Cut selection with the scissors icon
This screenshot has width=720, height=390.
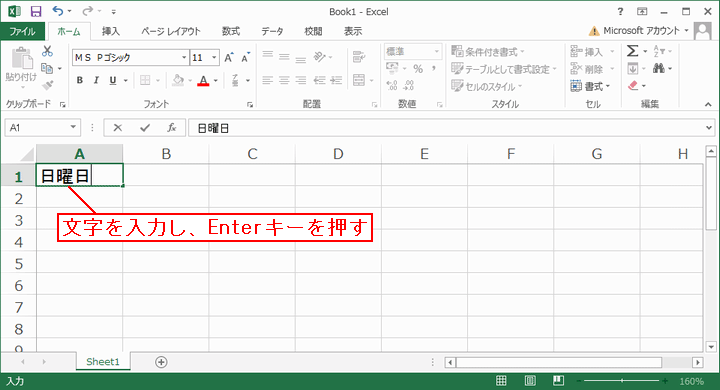click(47, 51)
